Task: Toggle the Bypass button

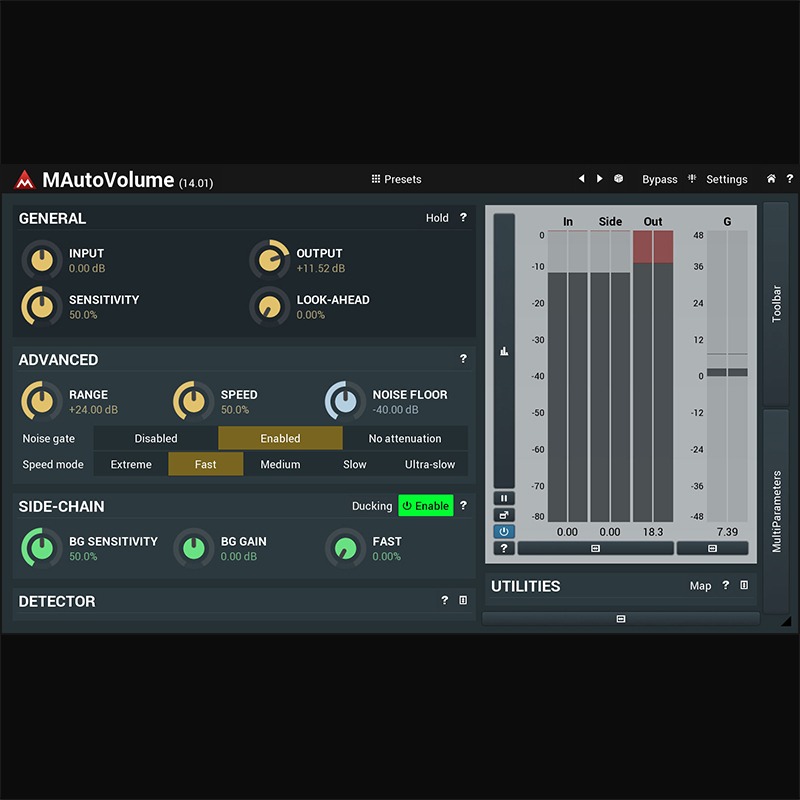Action: coord(659,180)
